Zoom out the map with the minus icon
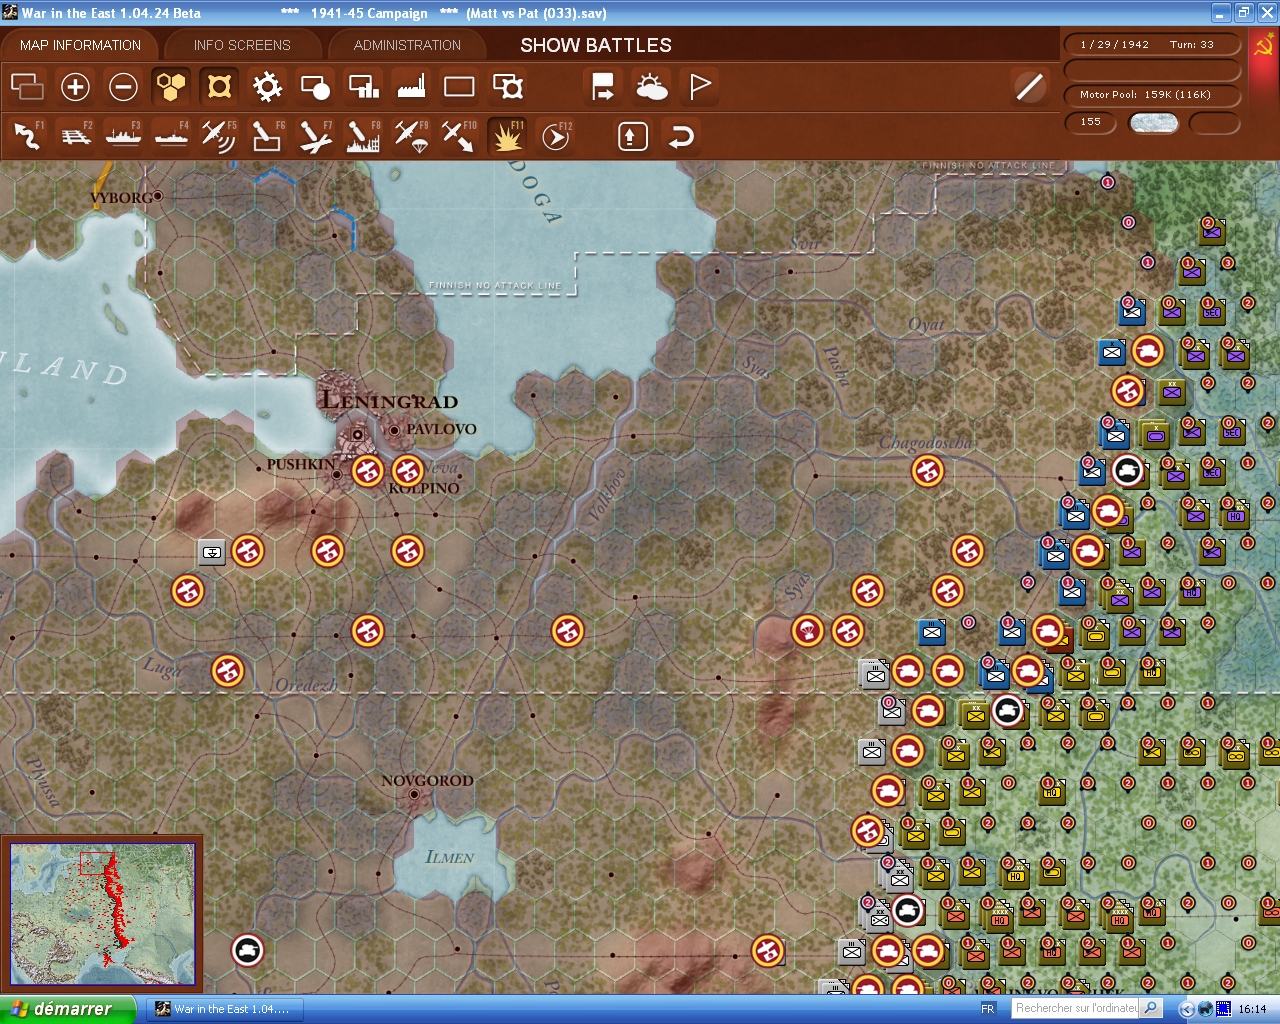 pyautogui.click(x=123, y=87)
